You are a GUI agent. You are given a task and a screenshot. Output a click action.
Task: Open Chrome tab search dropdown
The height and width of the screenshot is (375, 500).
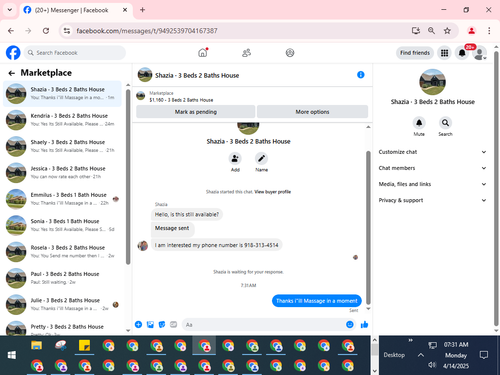coord(10,10)
